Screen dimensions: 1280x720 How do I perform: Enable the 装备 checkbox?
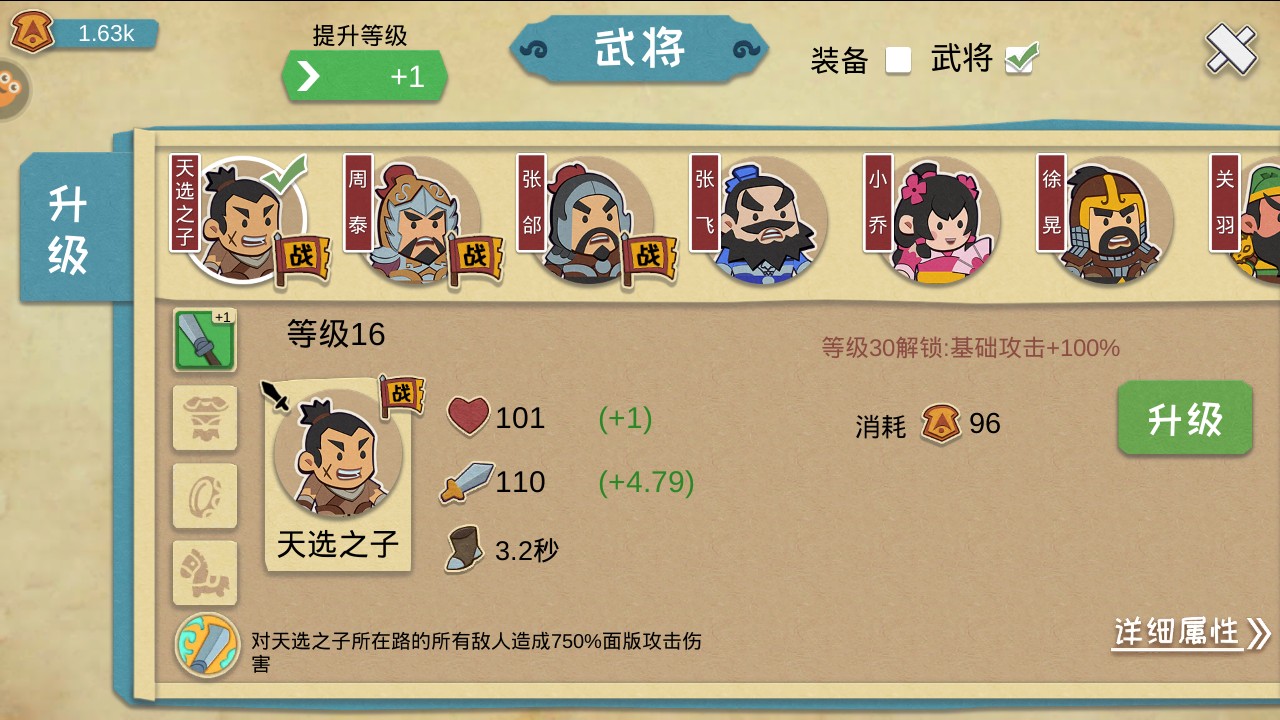(898, 60)
